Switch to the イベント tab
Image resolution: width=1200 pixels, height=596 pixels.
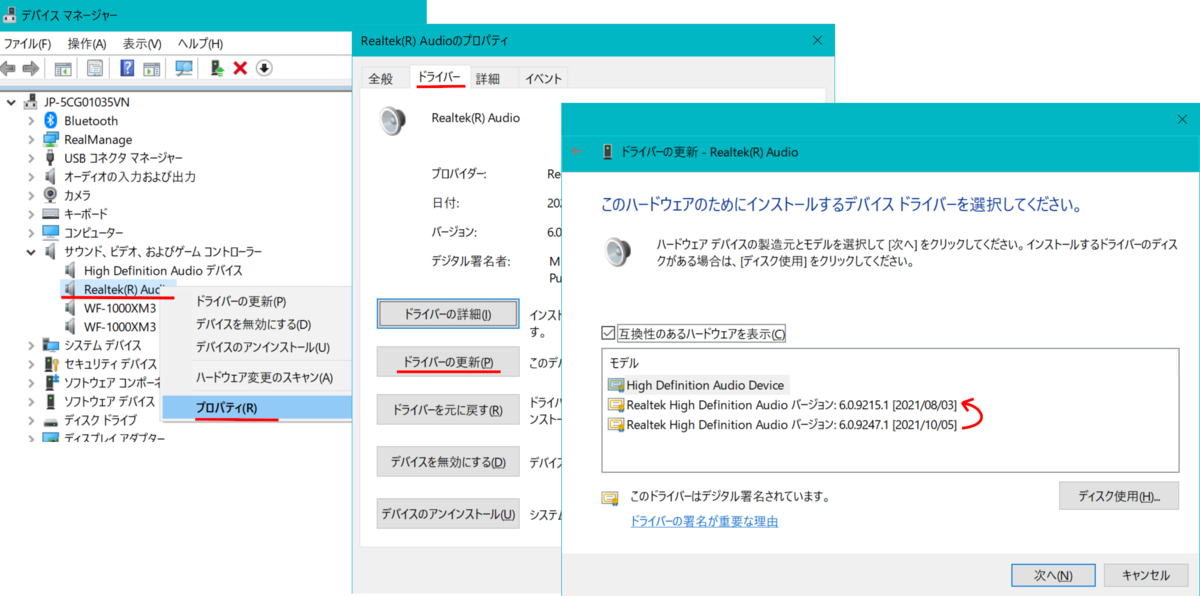(543, 78)
